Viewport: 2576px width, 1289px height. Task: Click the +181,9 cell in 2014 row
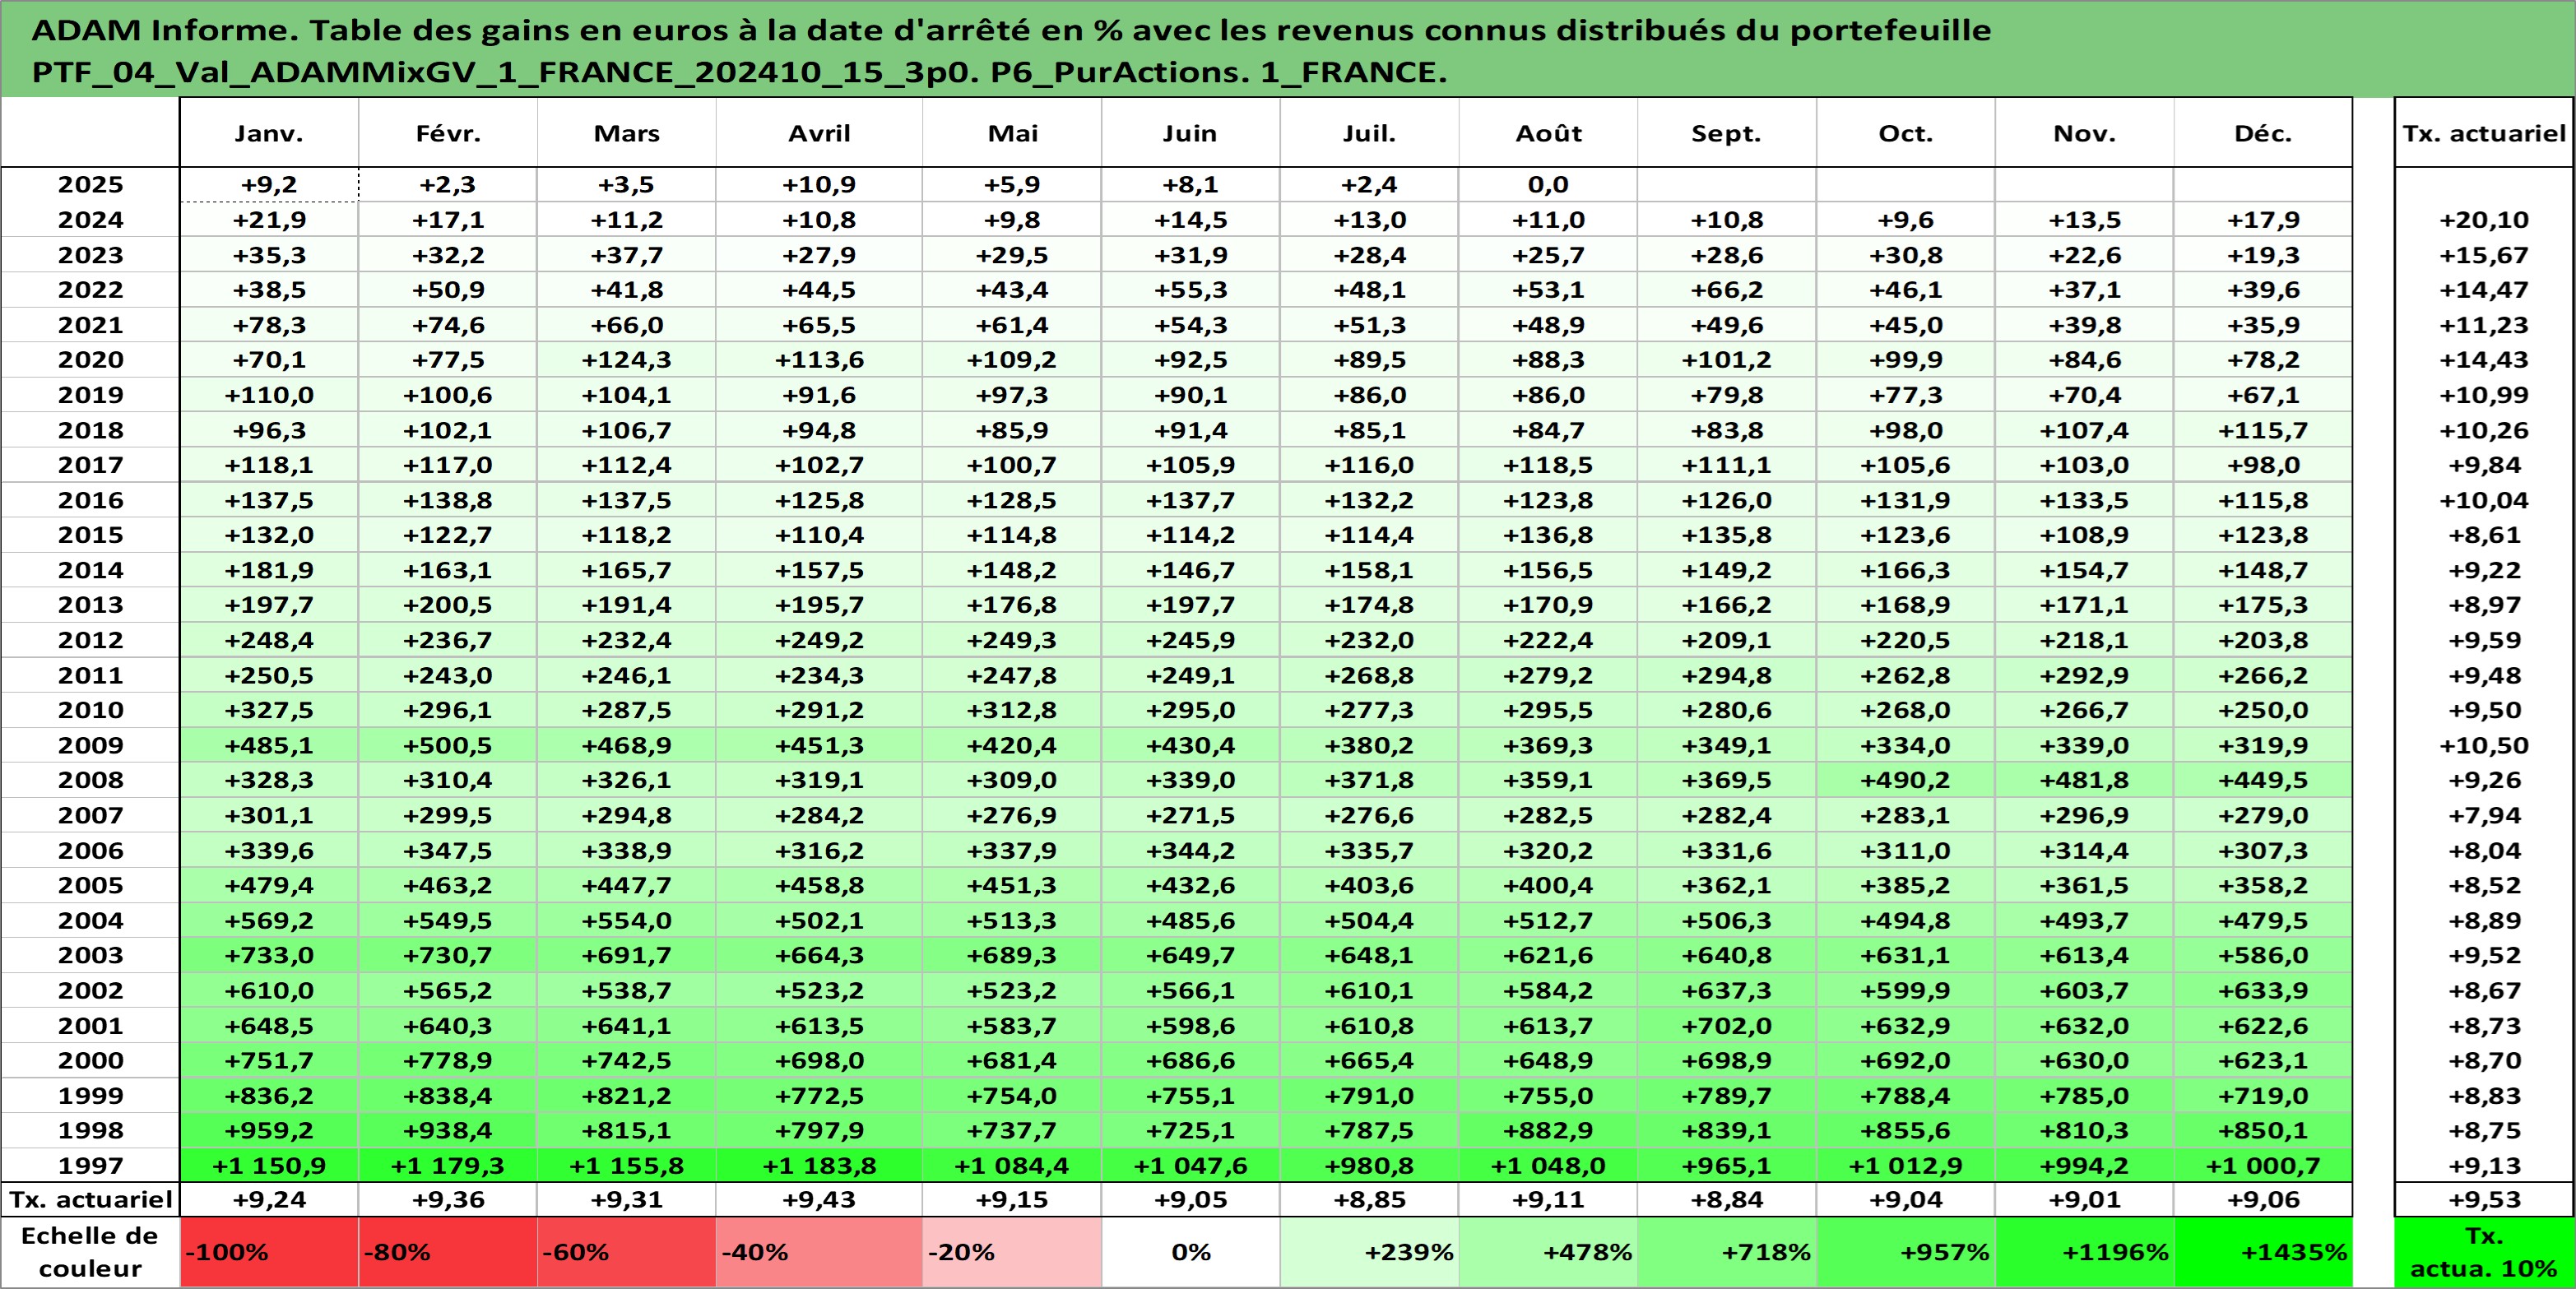tap(269, 570)
